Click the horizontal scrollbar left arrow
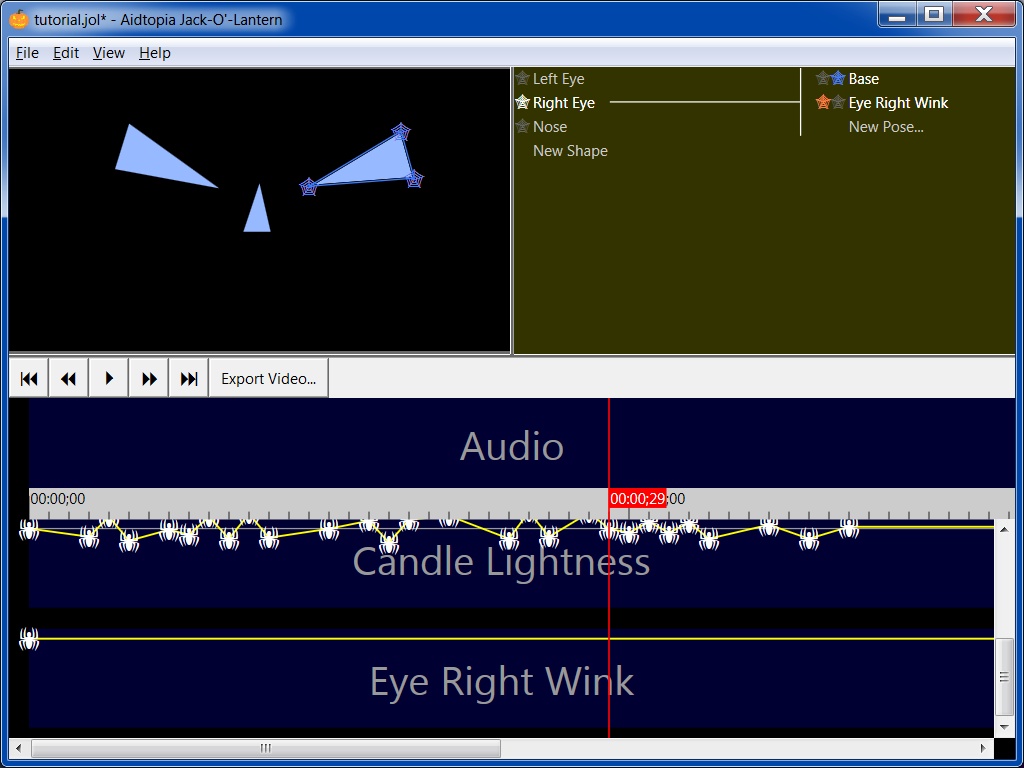This screenshot has height=768, width=1024. (18, 748)
